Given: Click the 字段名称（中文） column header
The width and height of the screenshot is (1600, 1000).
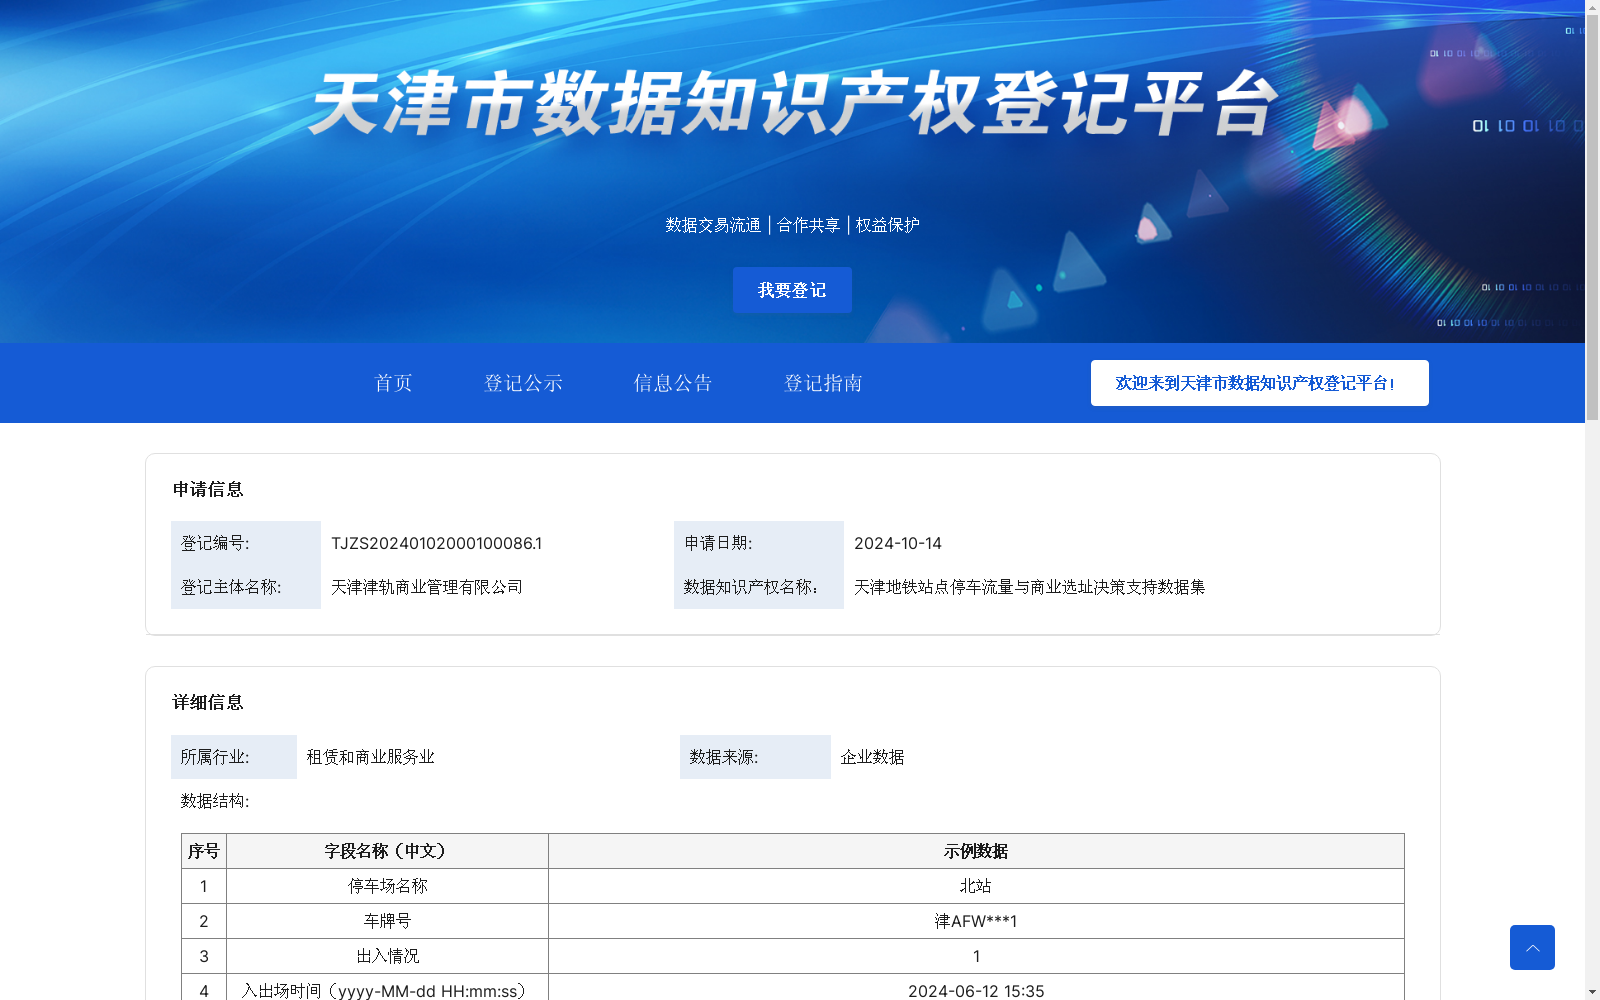Looking at the screenshot, I should click(x=388, y=851).
